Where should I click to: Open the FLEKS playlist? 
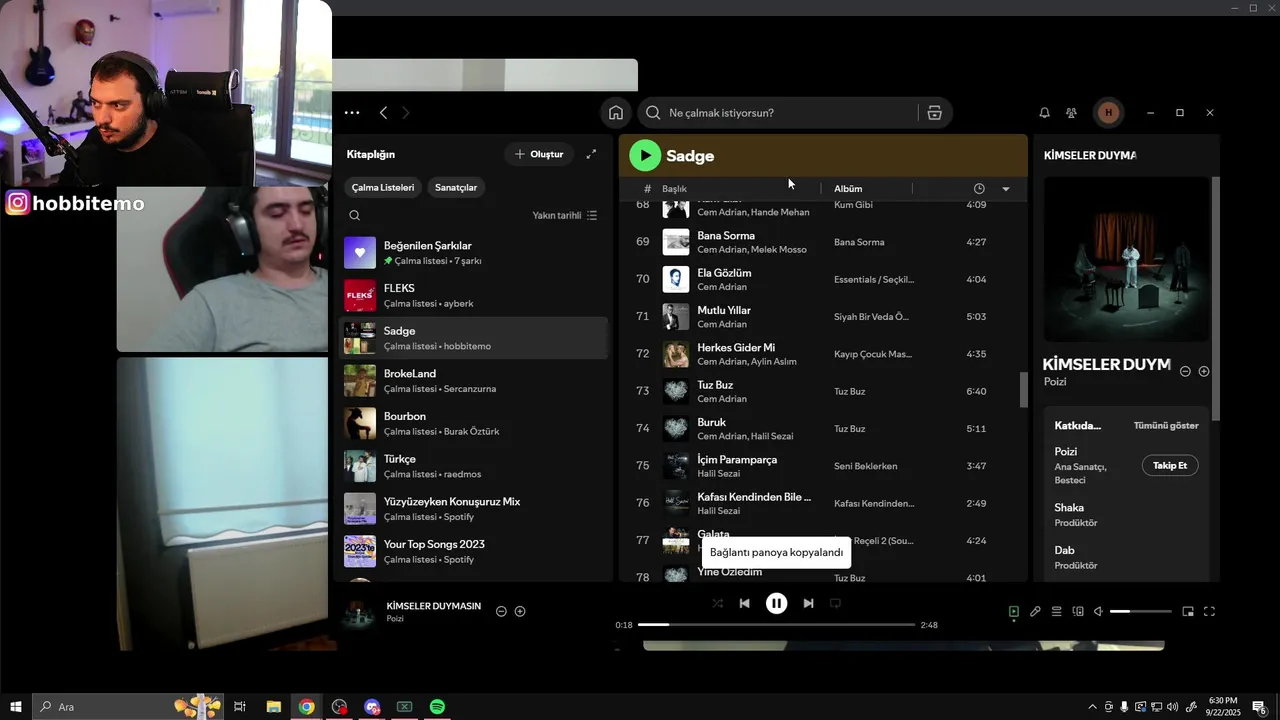[473, 295]
